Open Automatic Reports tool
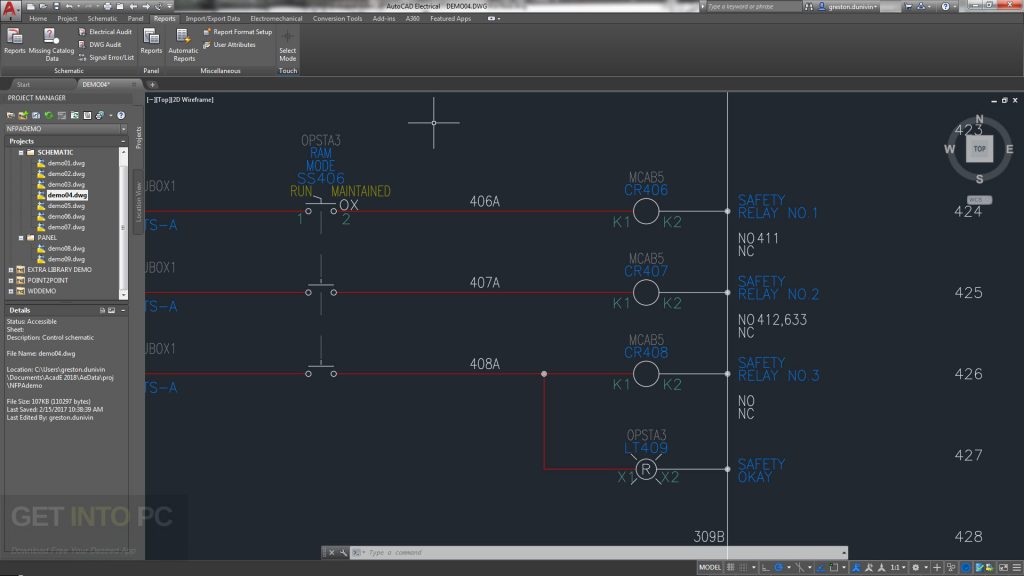The width and height of the screenshot is (1024, 576). [183, 44]
